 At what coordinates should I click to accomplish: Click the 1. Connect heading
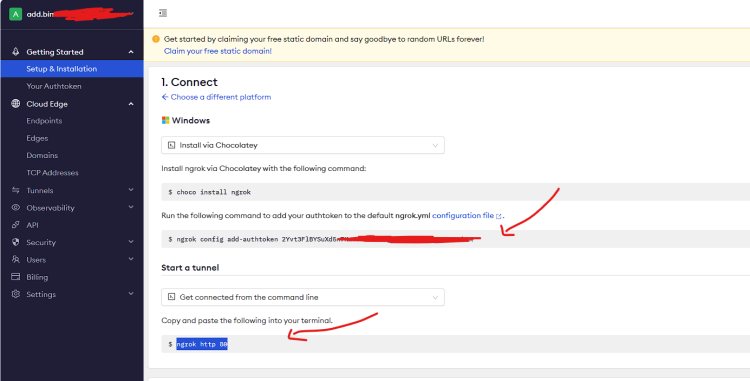tap(189, 82)
